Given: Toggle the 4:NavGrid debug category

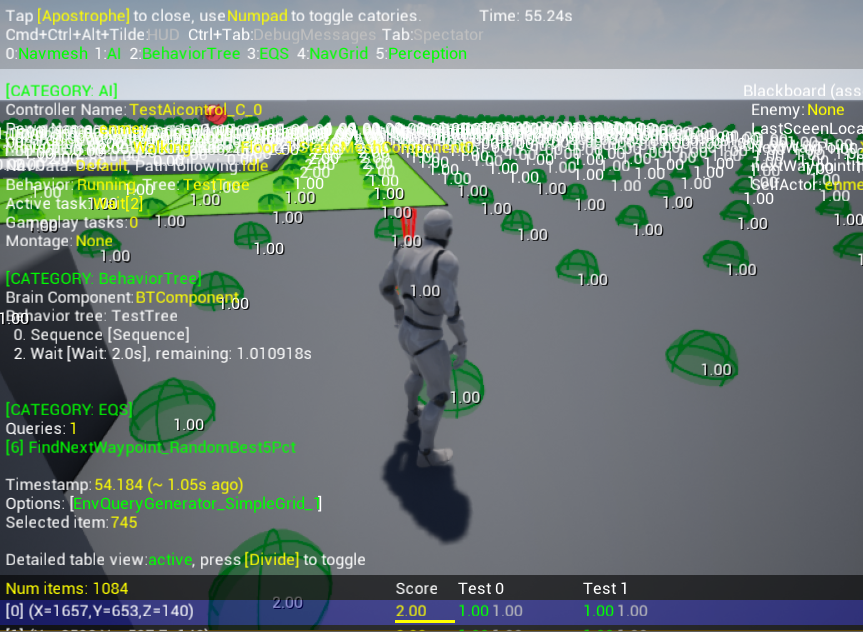Looking at the screenshot, I should point(332,53).
